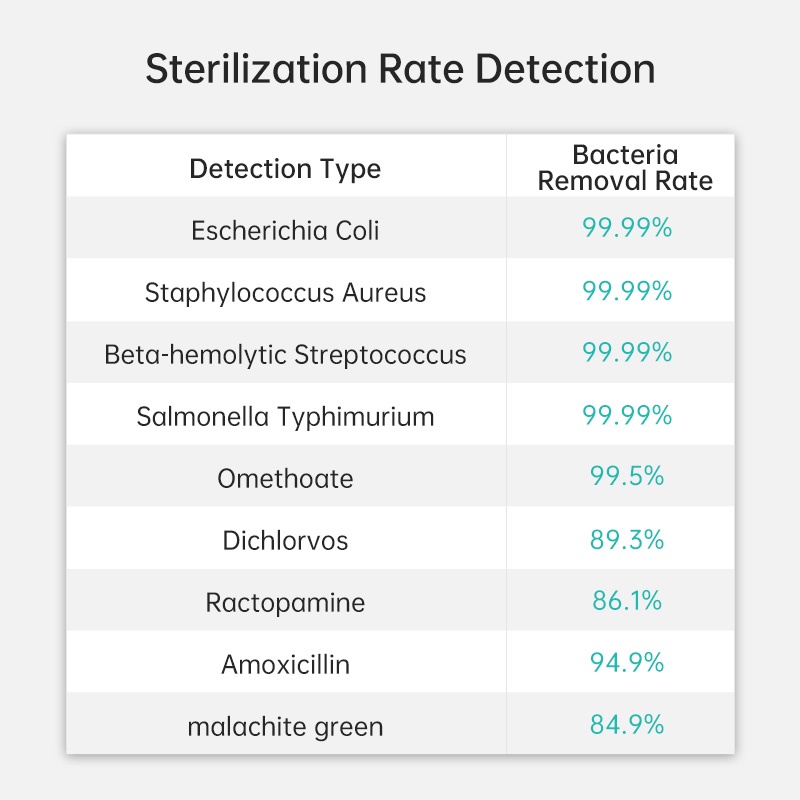Click the Bacteria Removal Rate column header
Image resolution: width=800 pixels, height=800 pixels.
pos(625,168)
